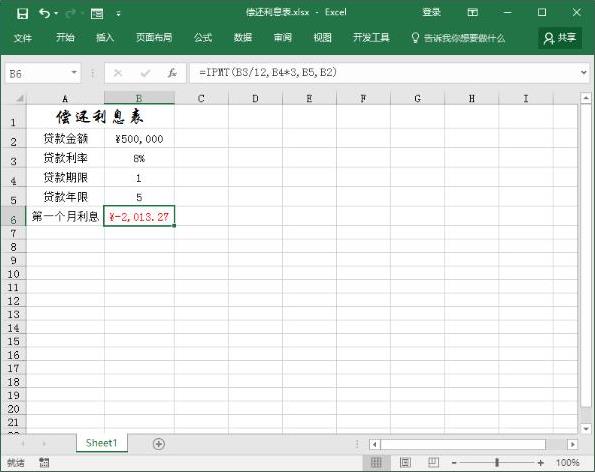The image size is (595, 472).
Task: Switch to Page Layout view icon
Action: (x=405, y=462)
